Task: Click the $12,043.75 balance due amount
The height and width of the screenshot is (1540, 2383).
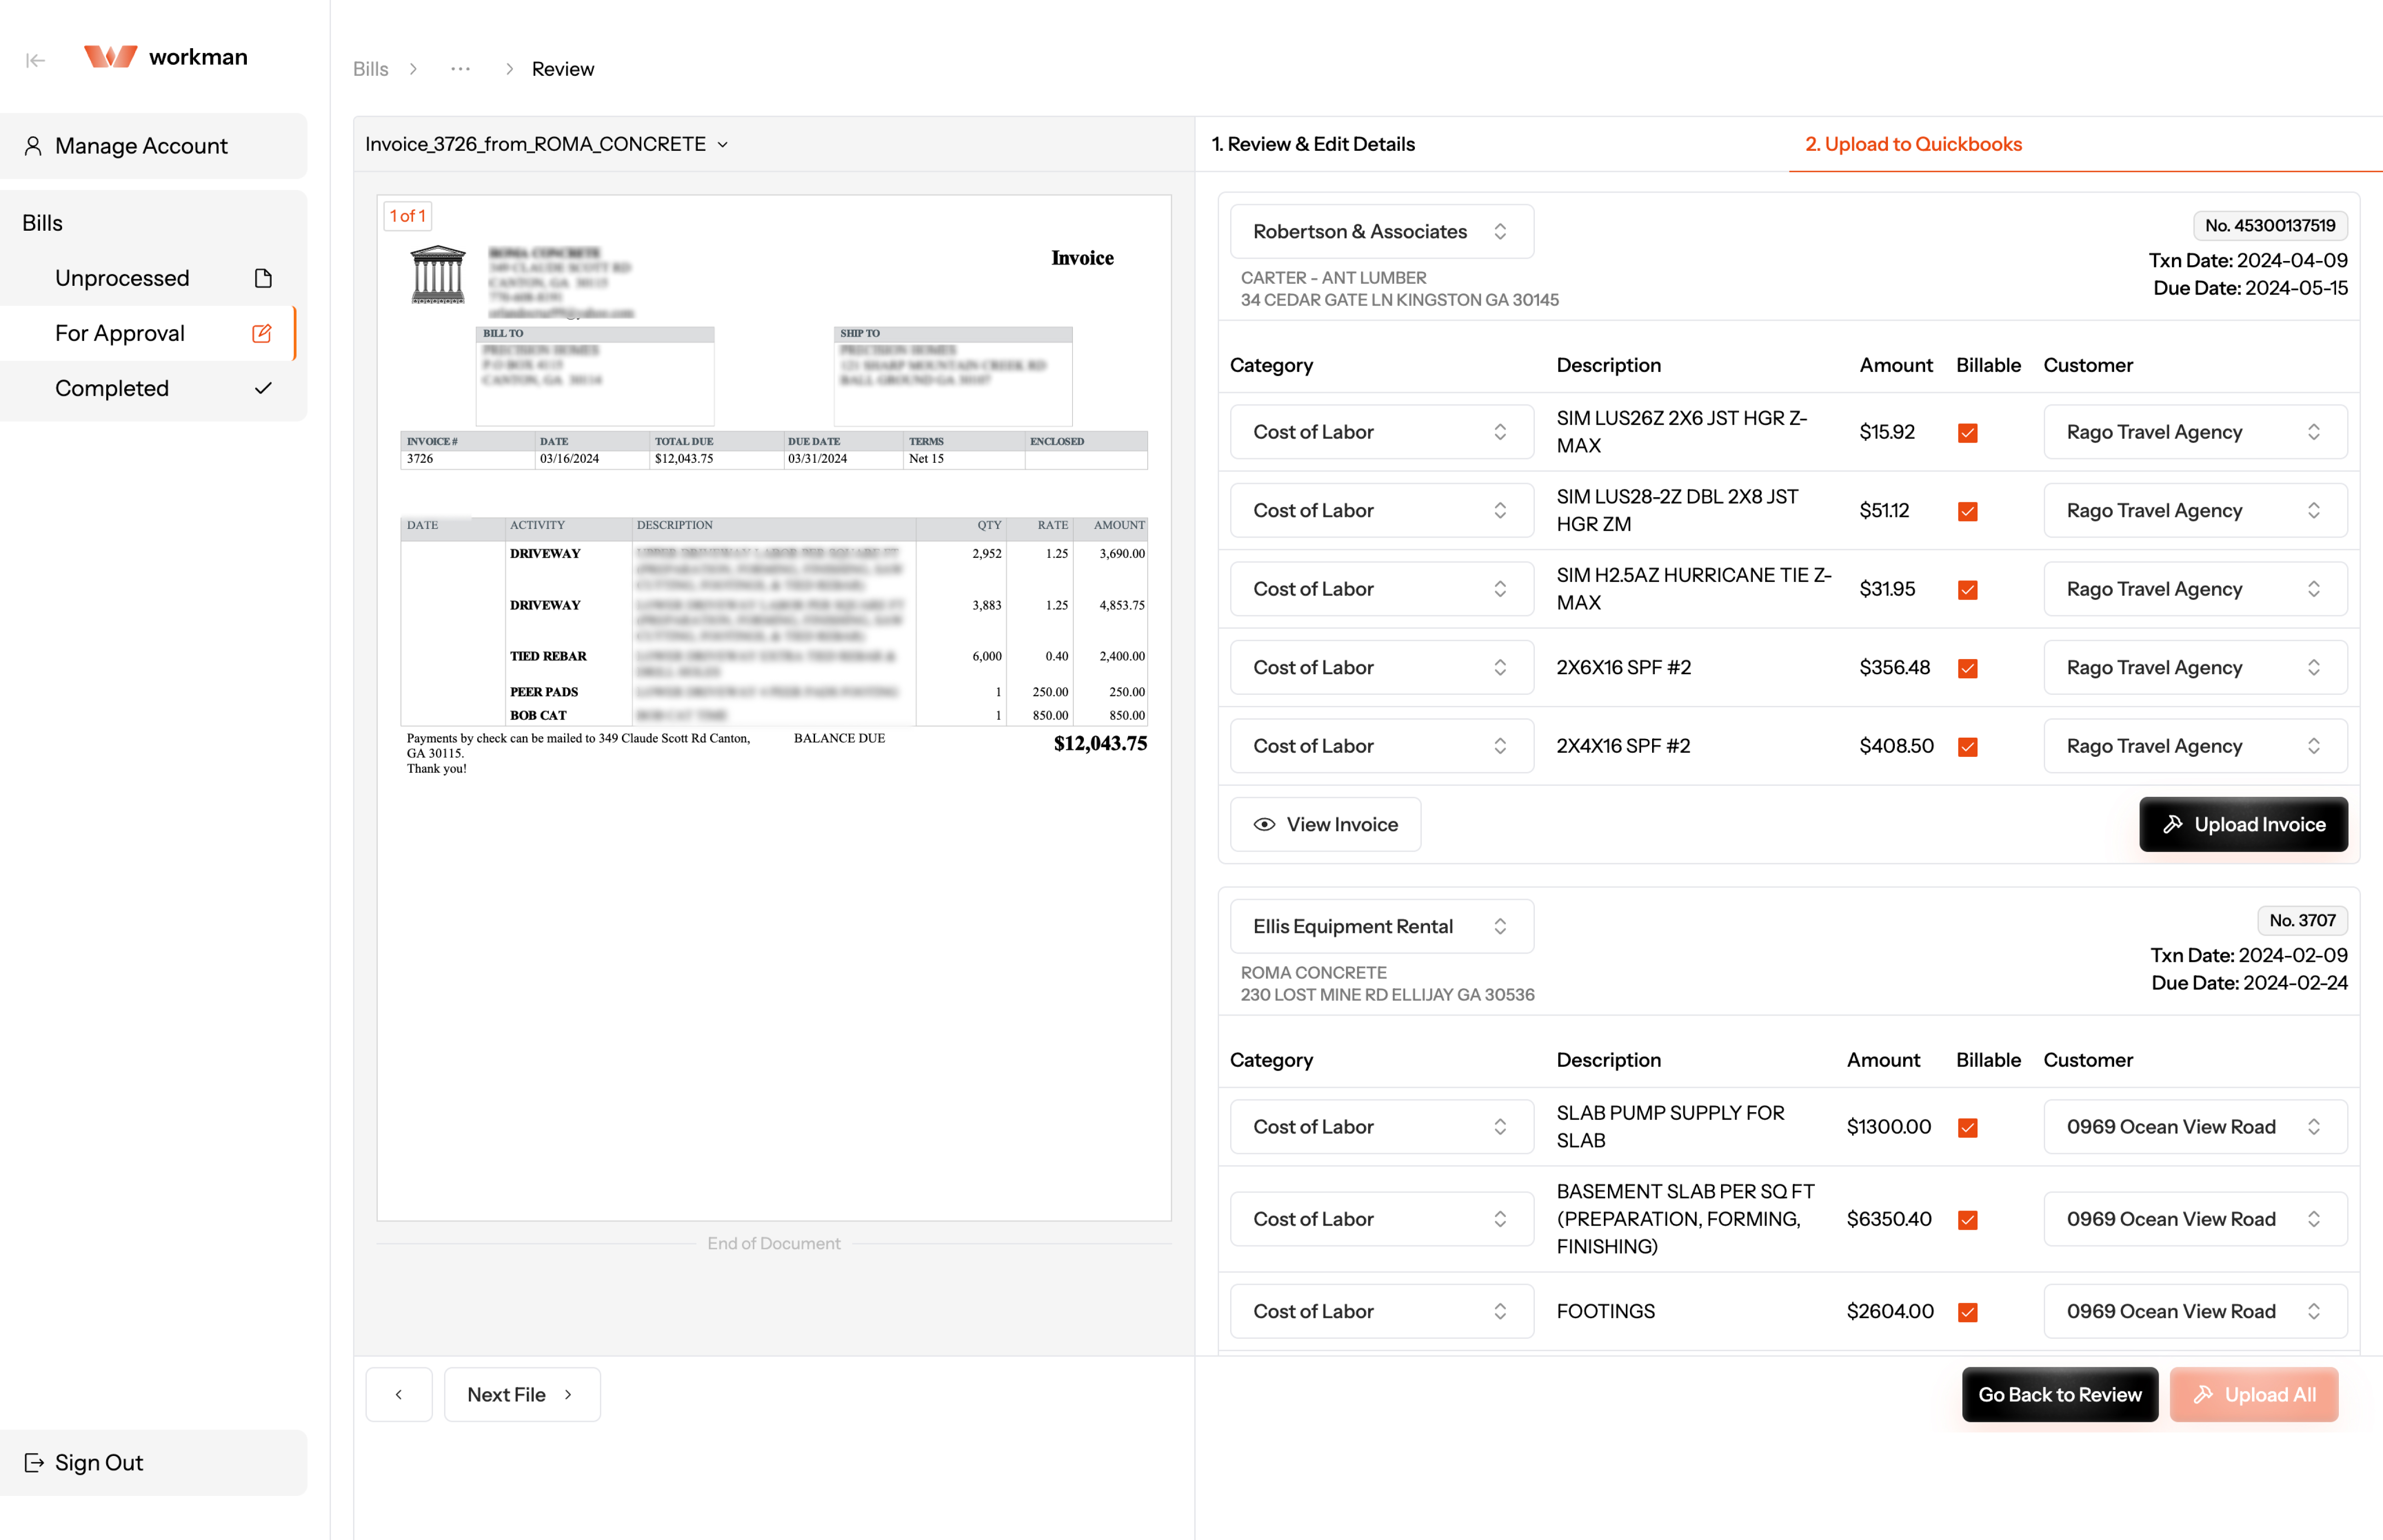Action: click(1100, 743)
